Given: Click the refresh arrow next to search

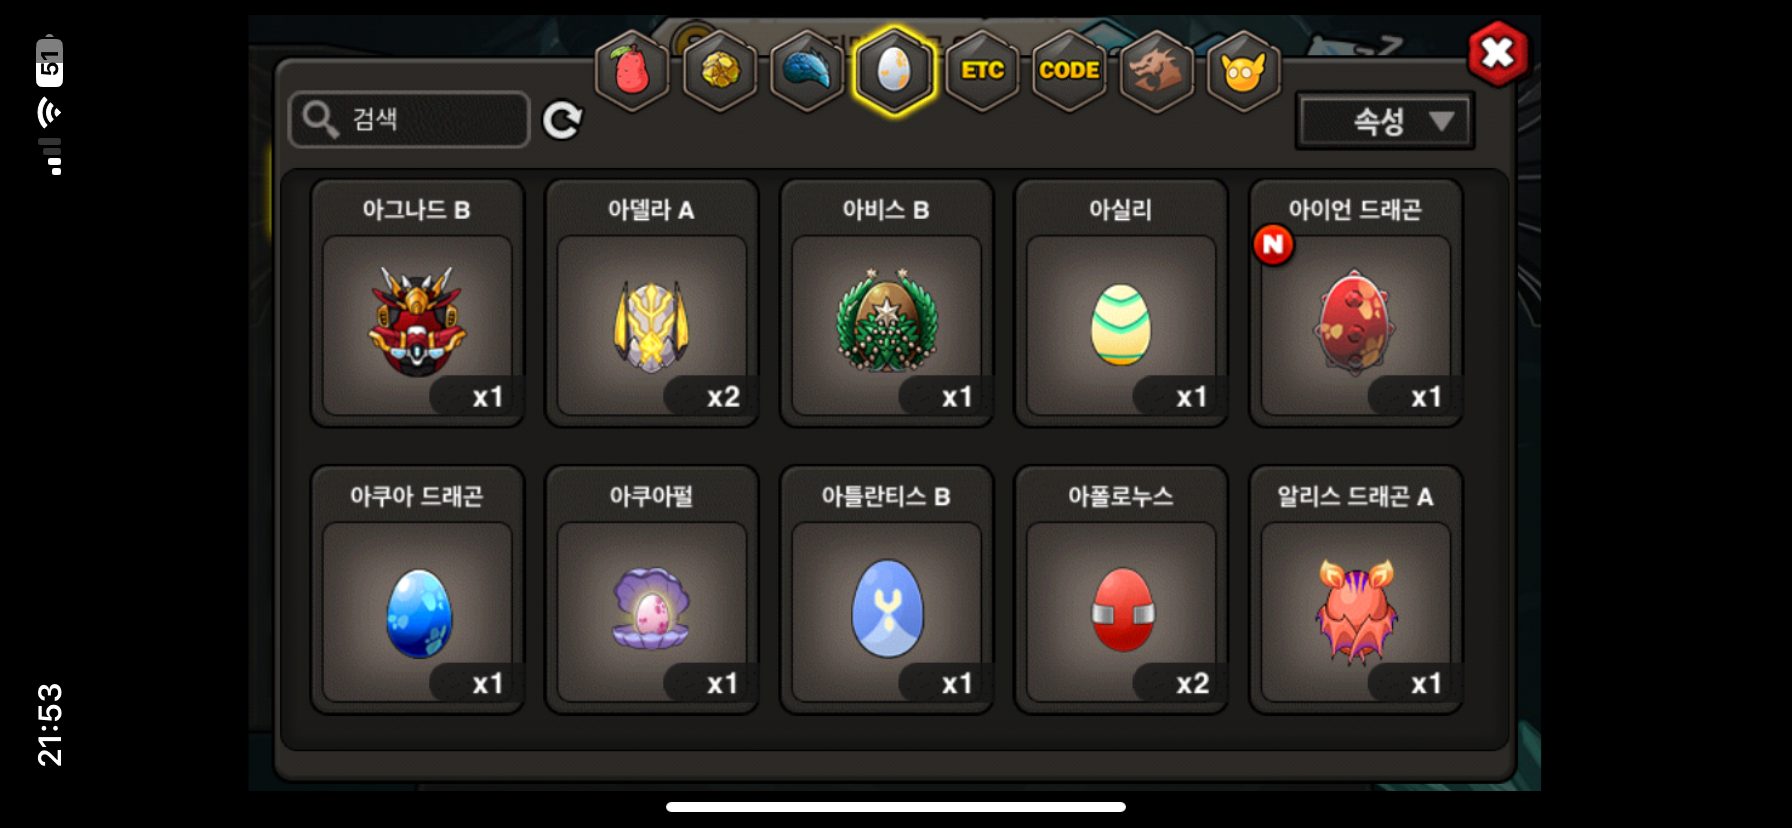Looking at the screenshot, I should [x=562, y=120].
